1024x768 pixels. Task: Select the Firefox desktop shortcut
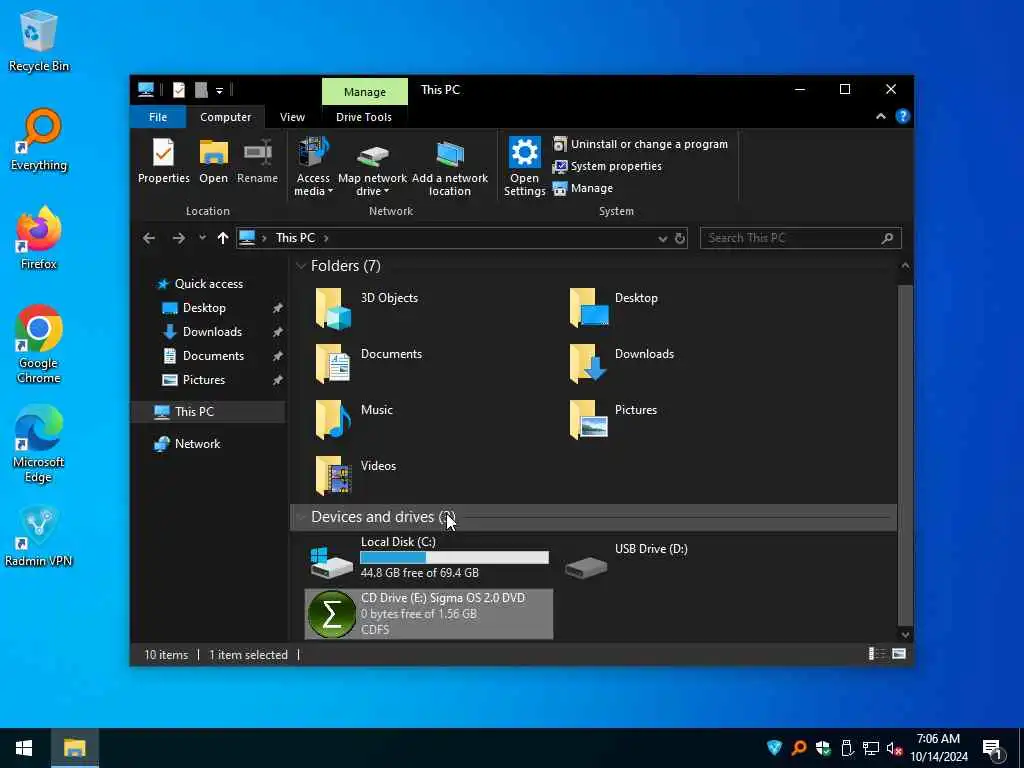click(x=39, y=238)
